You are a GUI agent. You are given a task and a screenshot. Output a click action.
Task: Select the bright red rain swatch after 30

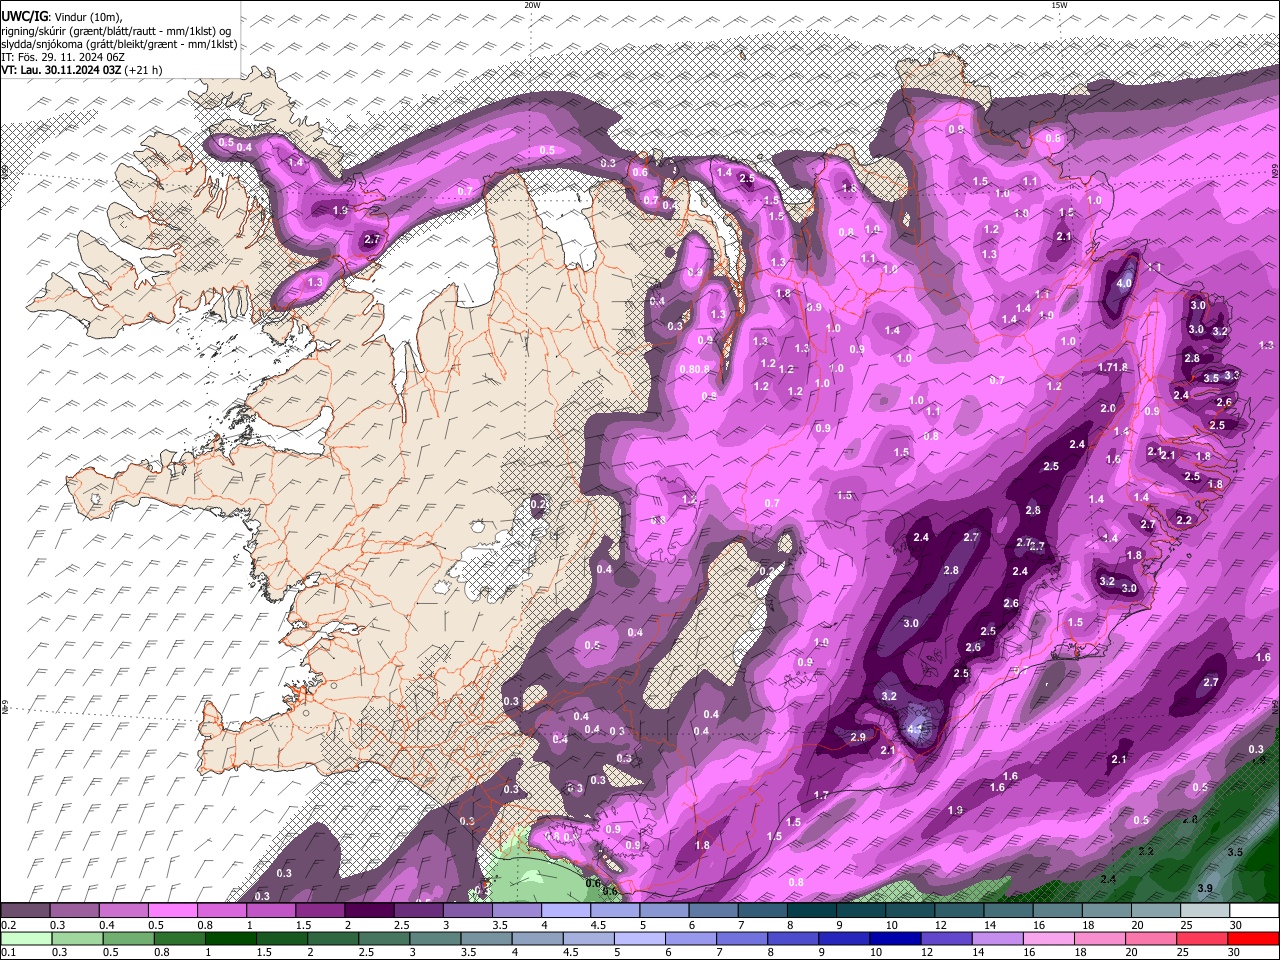[1255, 938]
